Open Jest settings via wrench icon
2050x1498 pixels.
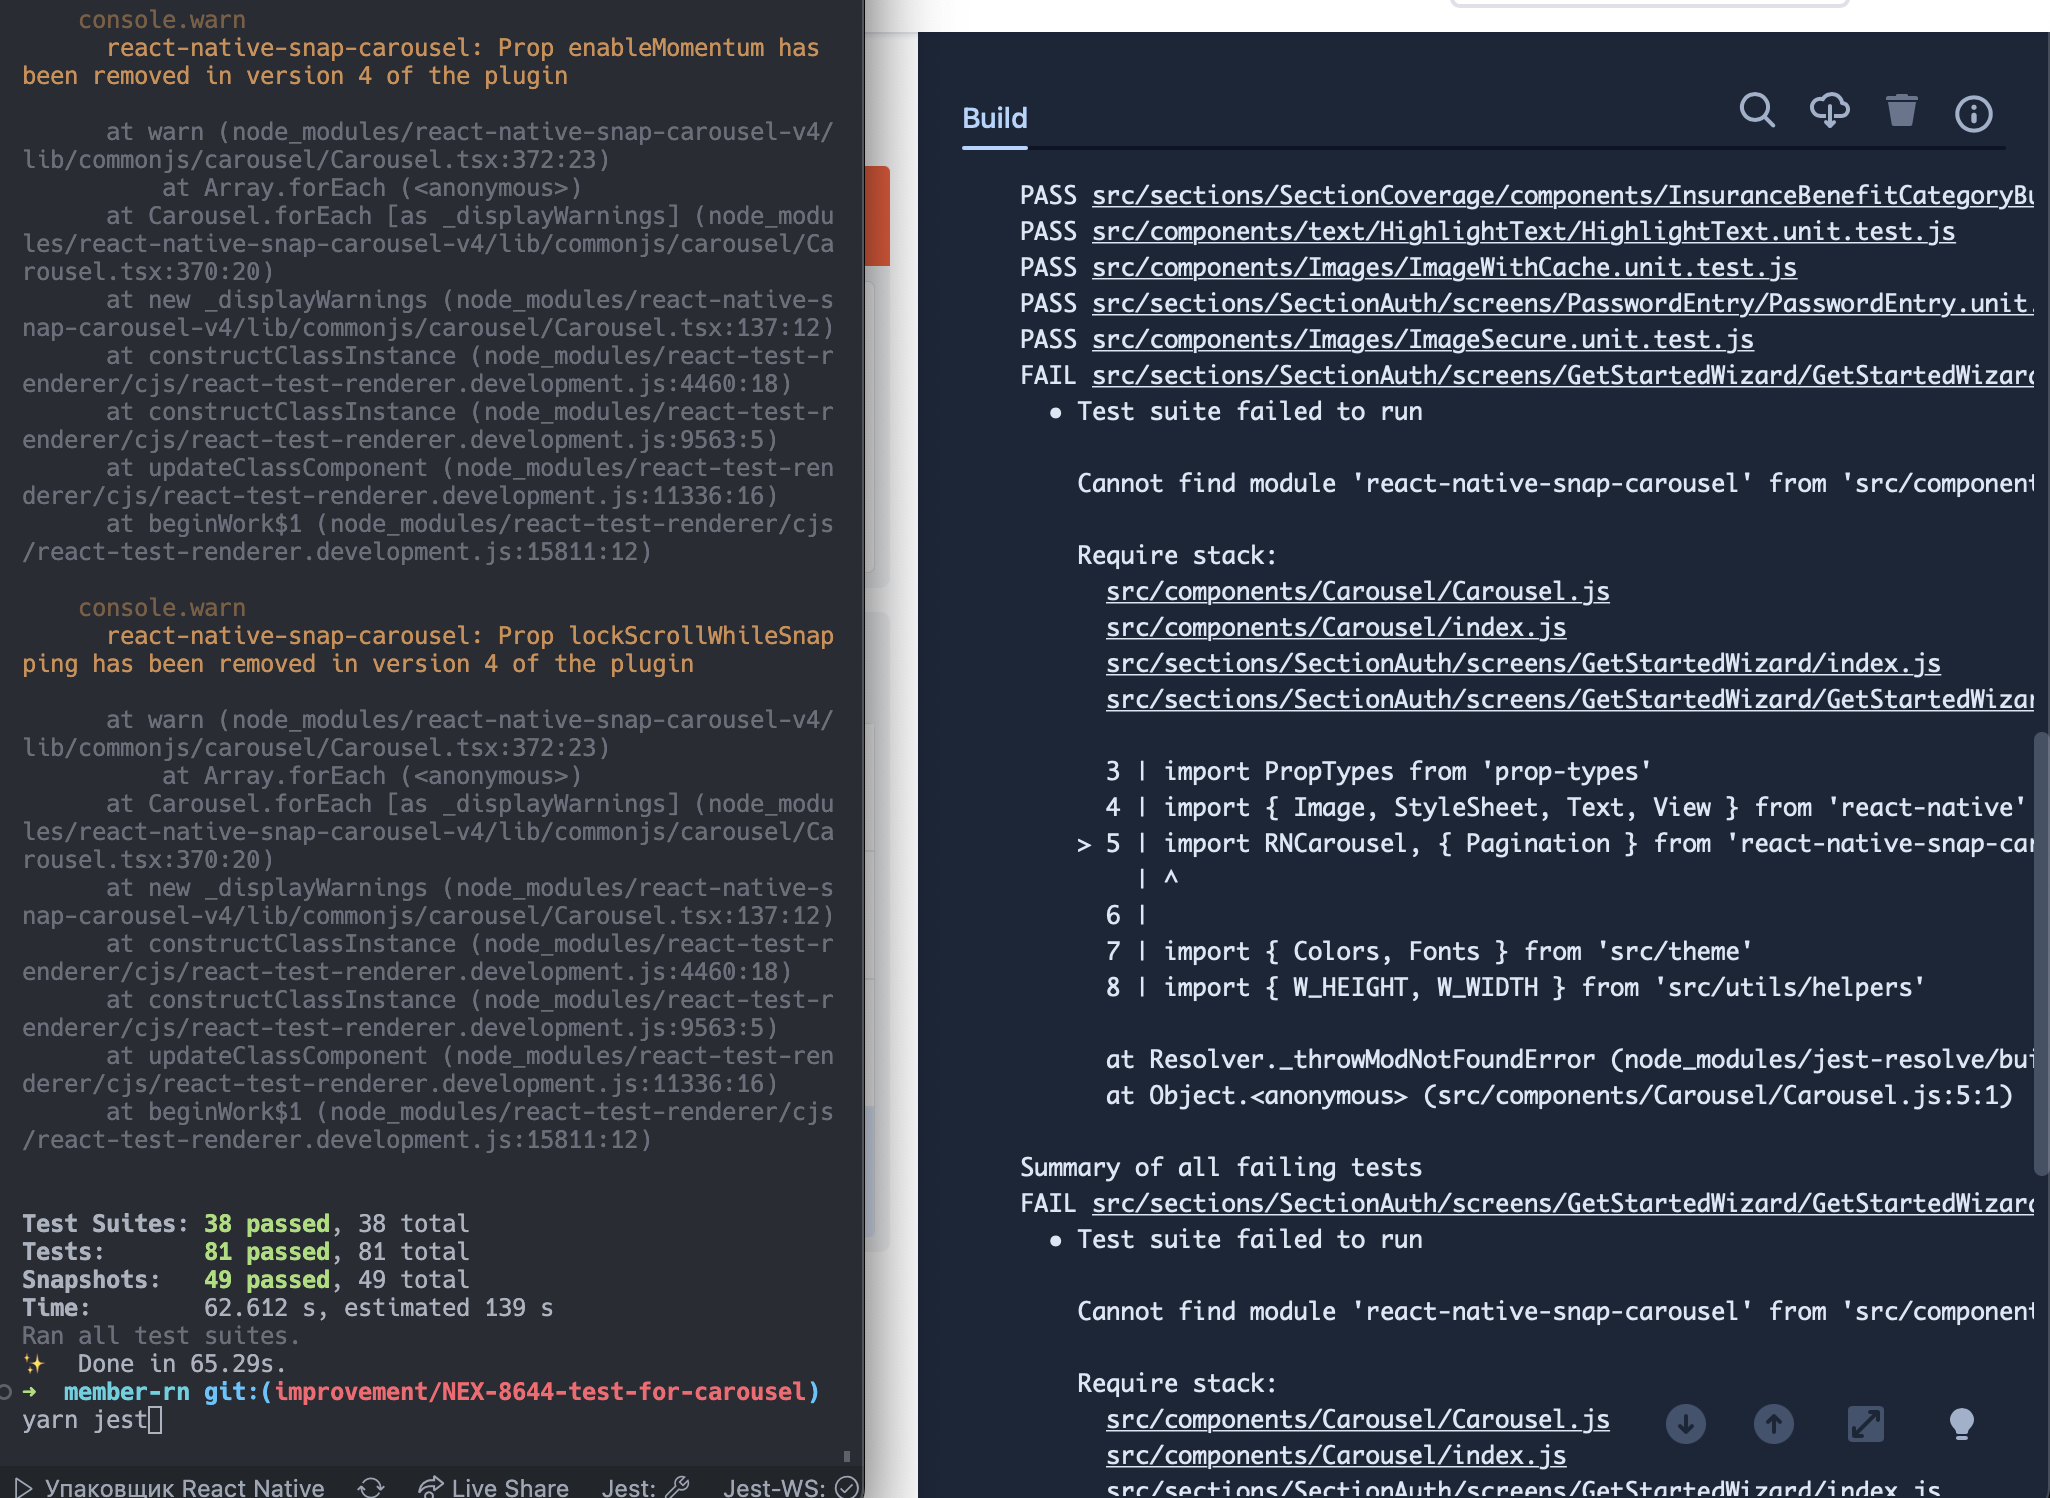(678, 1485)
